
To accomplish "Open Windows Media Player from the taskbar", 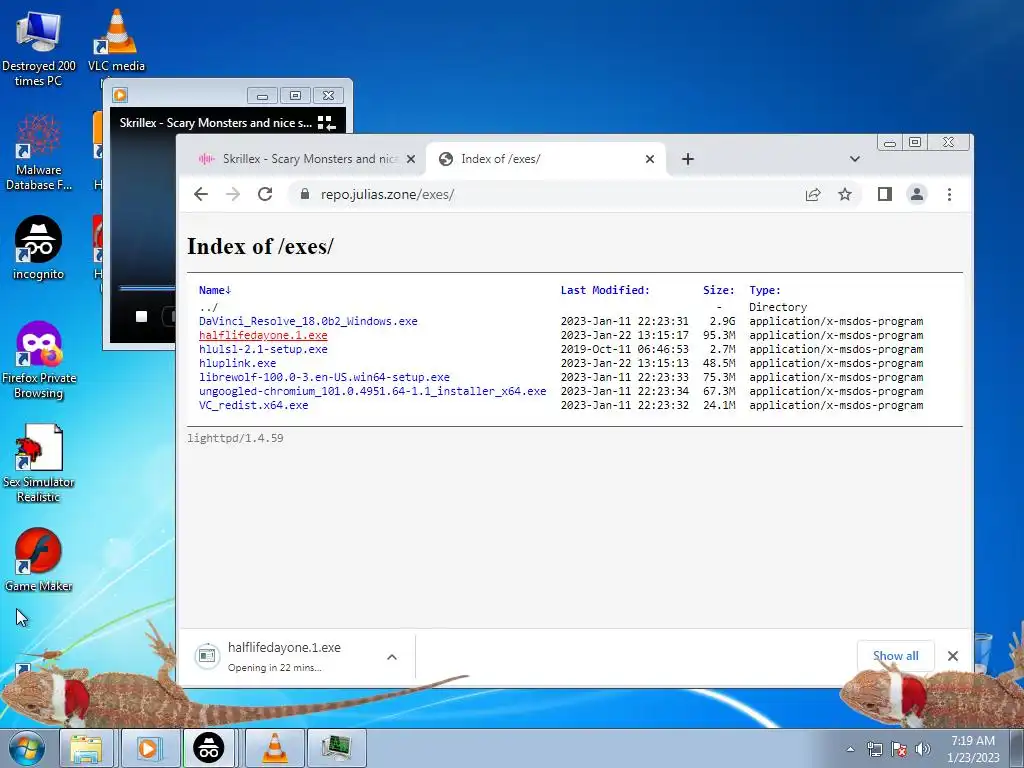I will pos(149,748).
